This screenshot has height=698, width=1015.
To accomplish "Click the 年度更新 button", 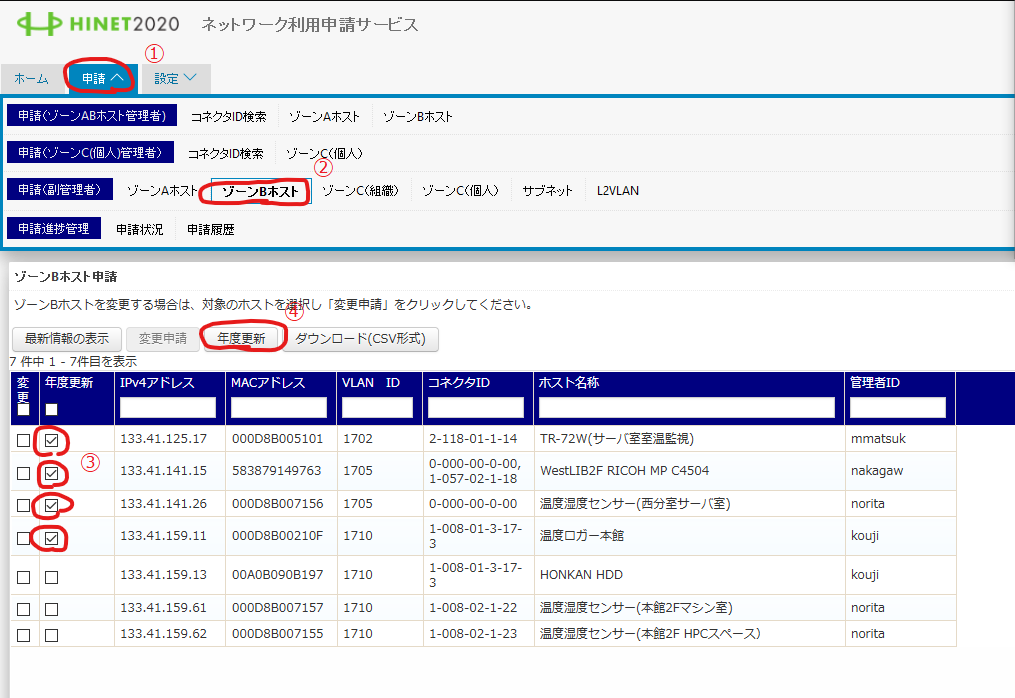I will point(240,339).
